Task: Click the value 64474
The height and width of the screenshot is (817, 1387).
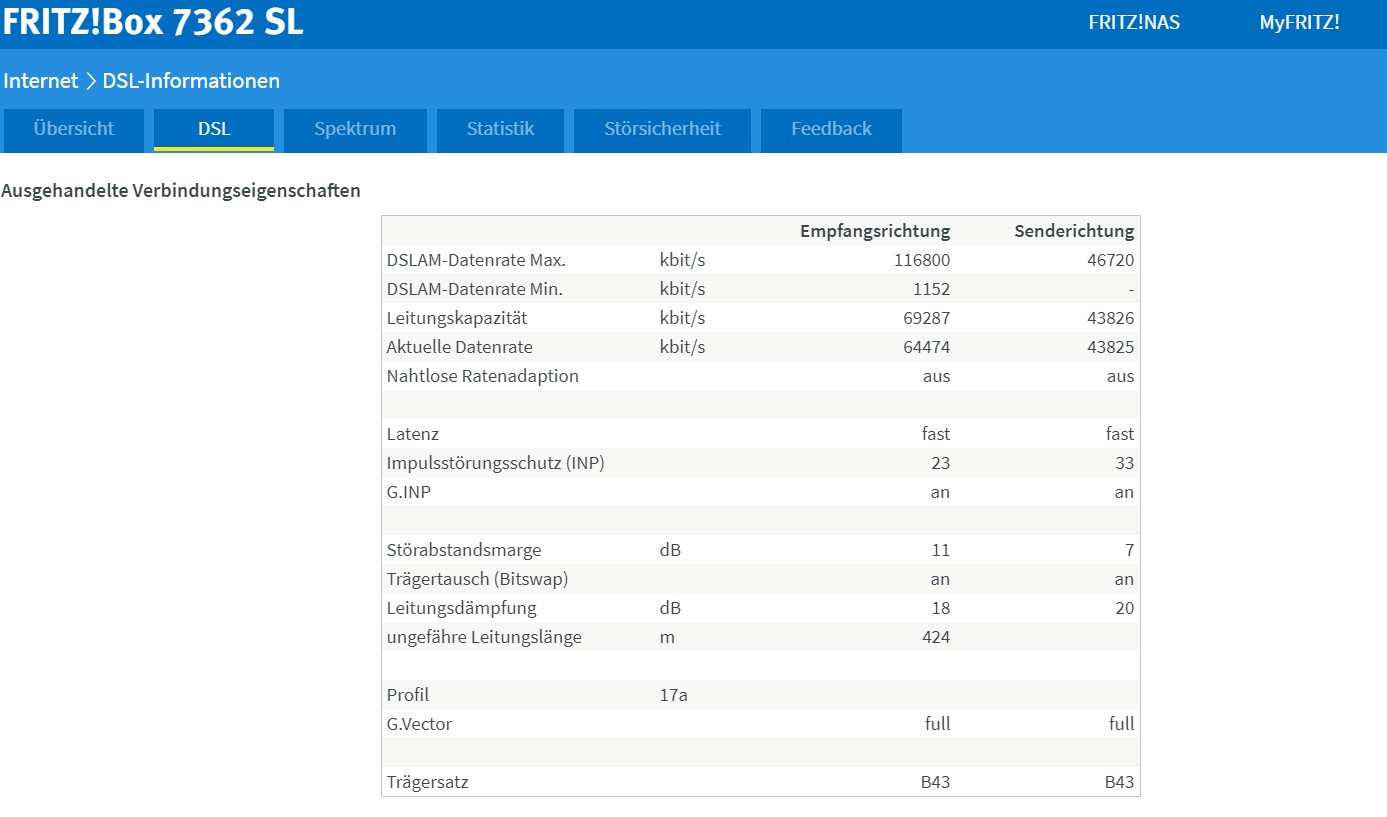Action: [x=926, y=347]
